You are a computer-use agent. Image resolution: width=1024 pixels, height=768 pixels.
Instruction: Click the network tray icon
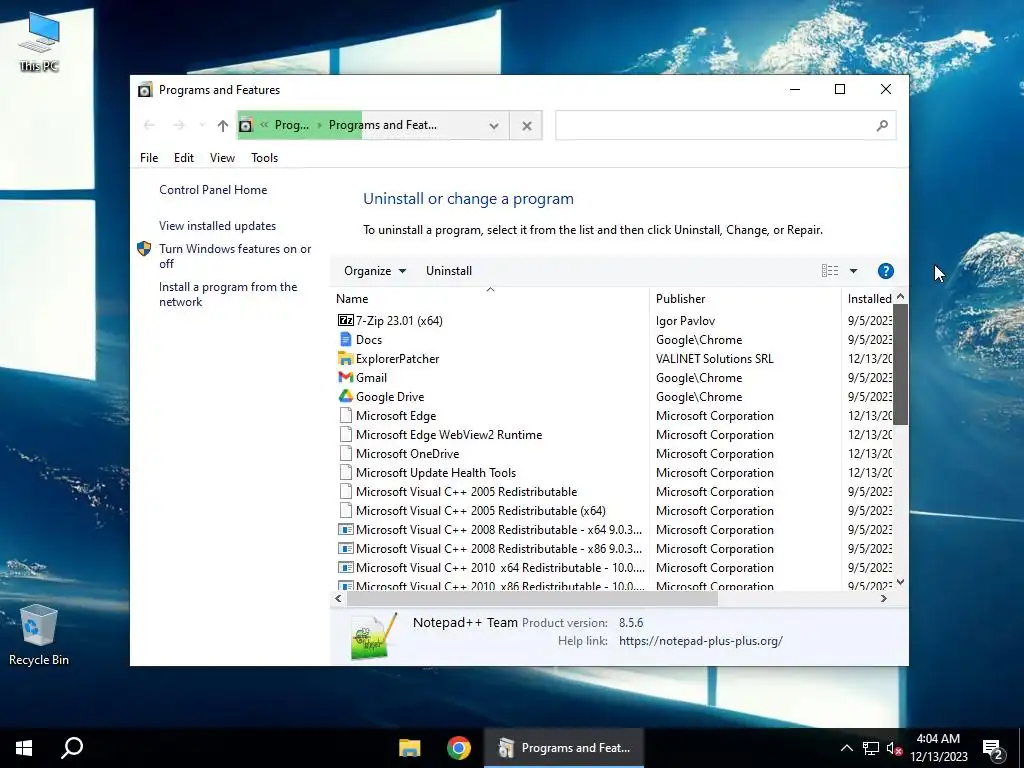click(x=871, y=748)
